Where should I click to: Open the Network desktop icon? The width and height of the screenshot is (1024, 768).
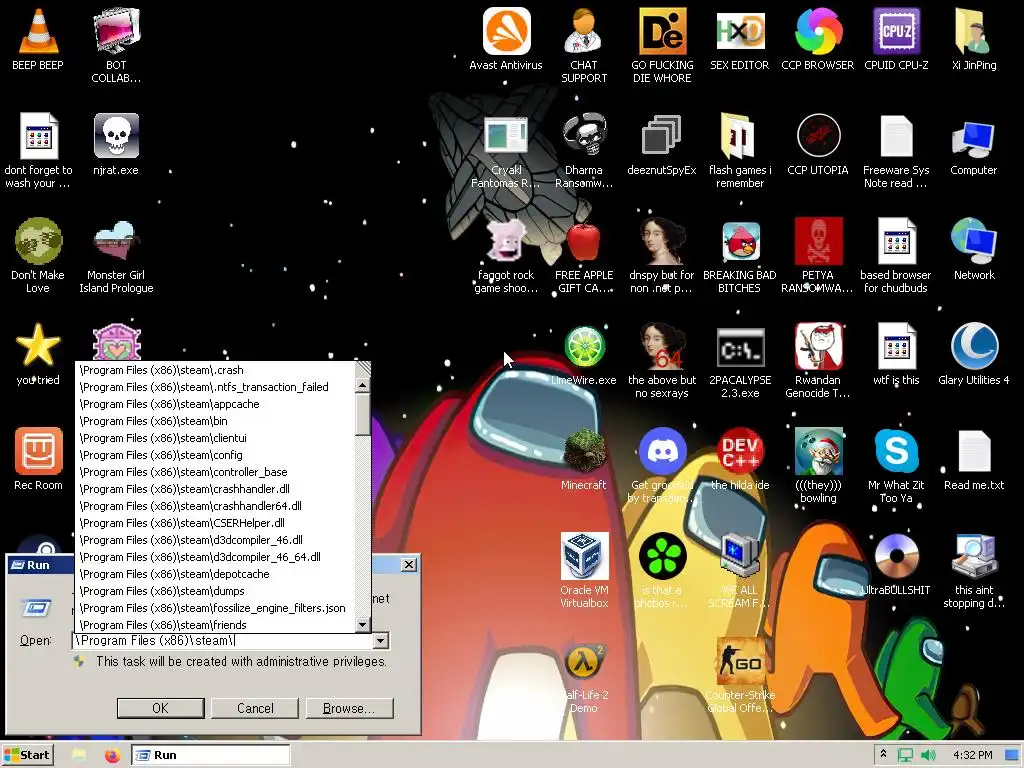(x=974, y=241)
